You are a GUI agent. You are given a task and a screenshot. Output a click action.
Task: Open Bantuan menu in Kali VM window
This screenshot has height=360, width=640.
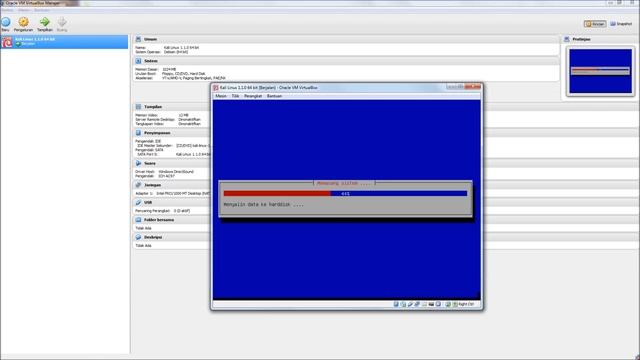[274, 96]
